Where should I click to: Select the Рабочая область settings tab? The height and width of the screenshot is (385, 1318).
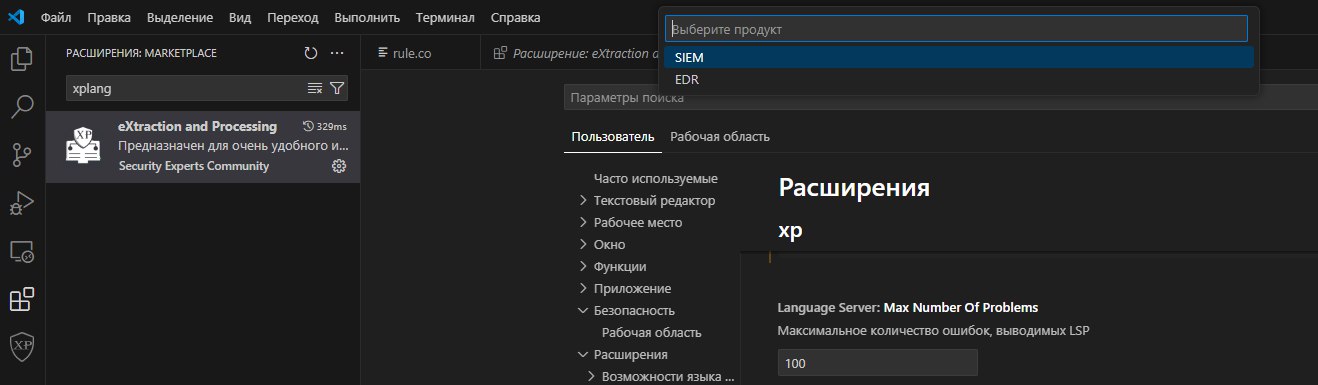pyautogui.click(x=720, y=137)
